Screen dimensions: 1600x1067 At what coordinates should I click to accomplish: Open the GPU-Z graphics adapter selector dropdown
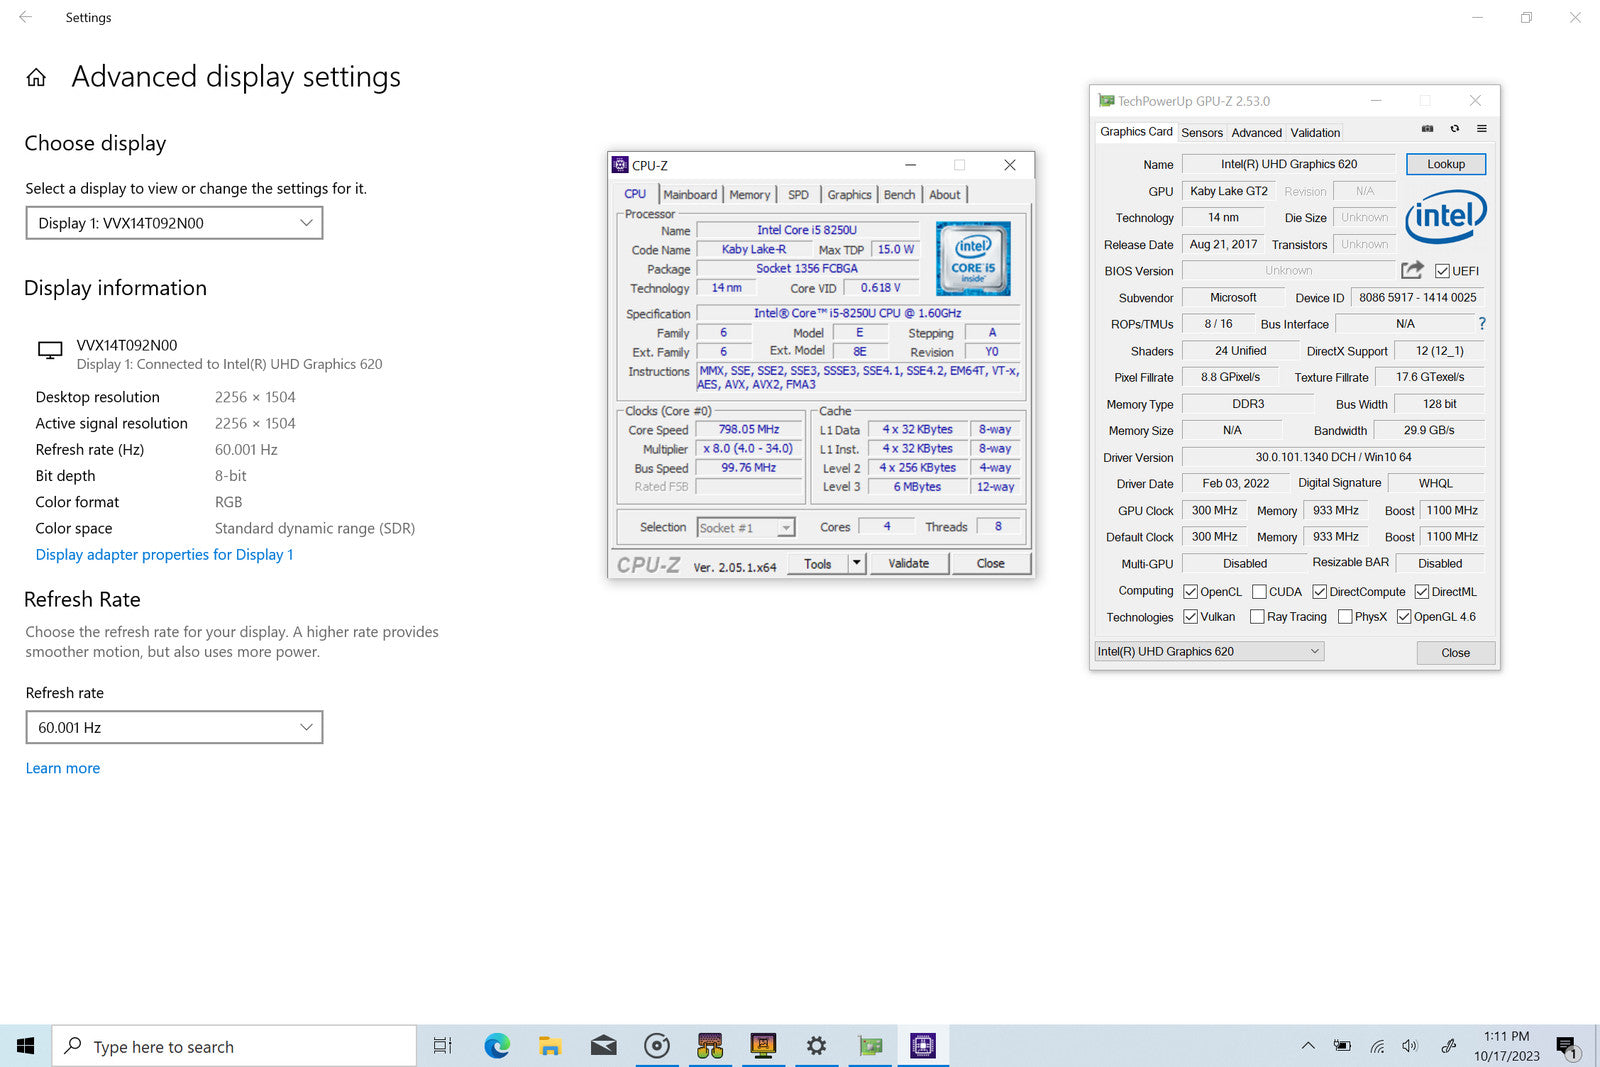1210,652
